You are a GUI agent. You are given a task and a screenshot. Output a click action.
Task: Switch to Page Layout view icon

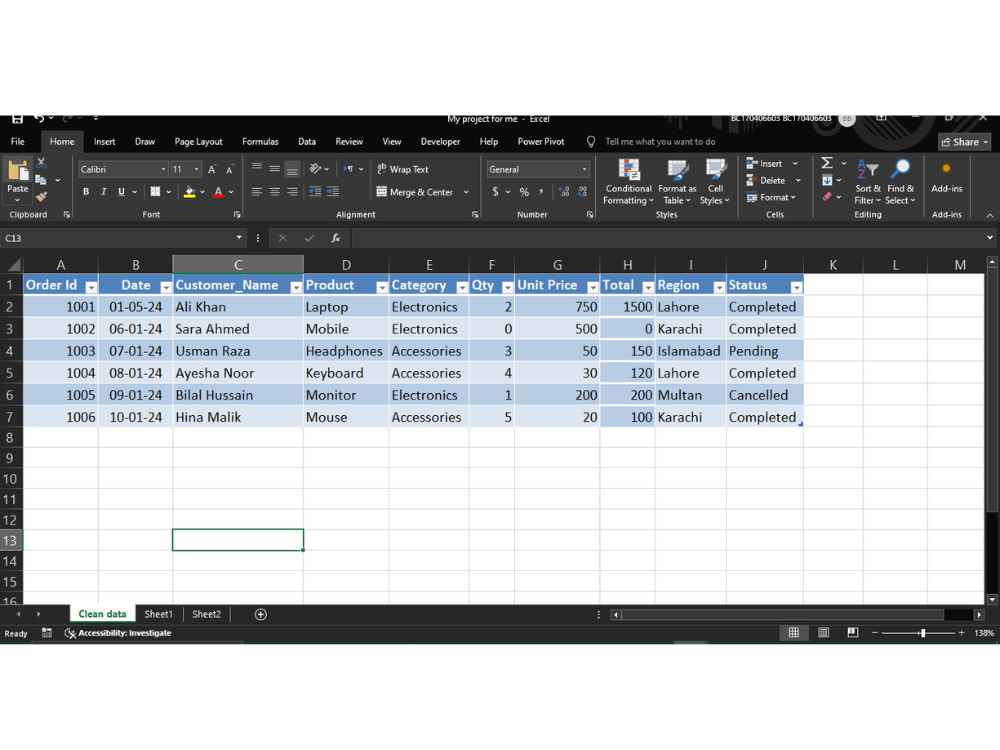point(823,633)
